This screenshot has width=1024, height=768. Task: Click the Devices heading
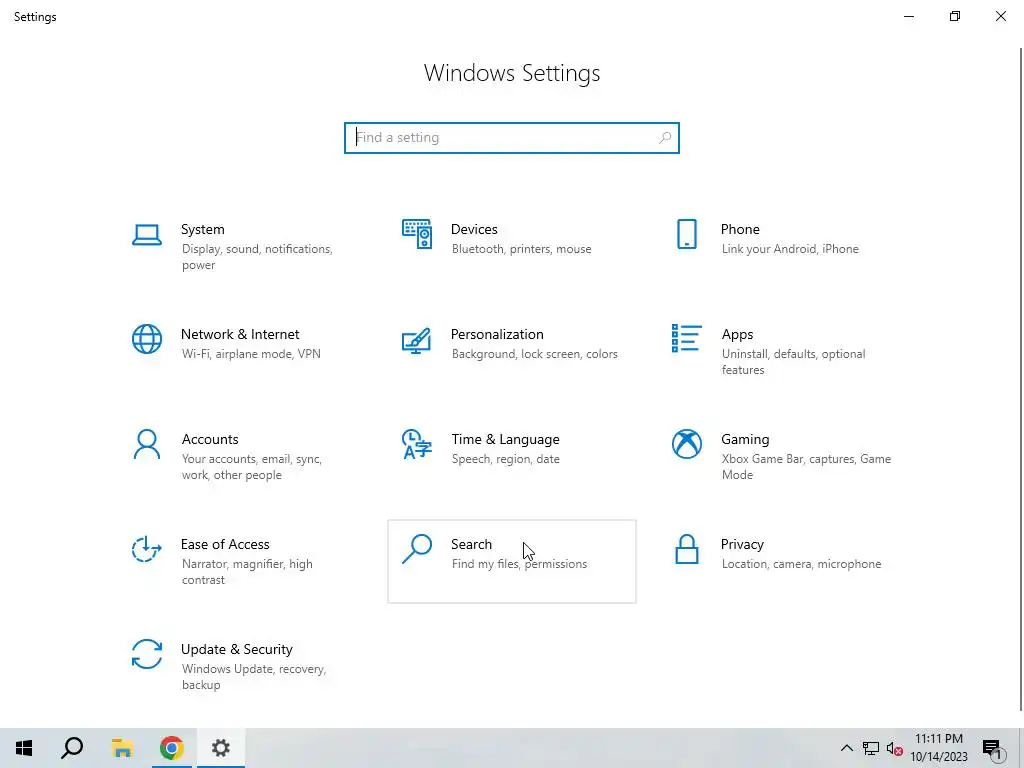pos(474,229)
